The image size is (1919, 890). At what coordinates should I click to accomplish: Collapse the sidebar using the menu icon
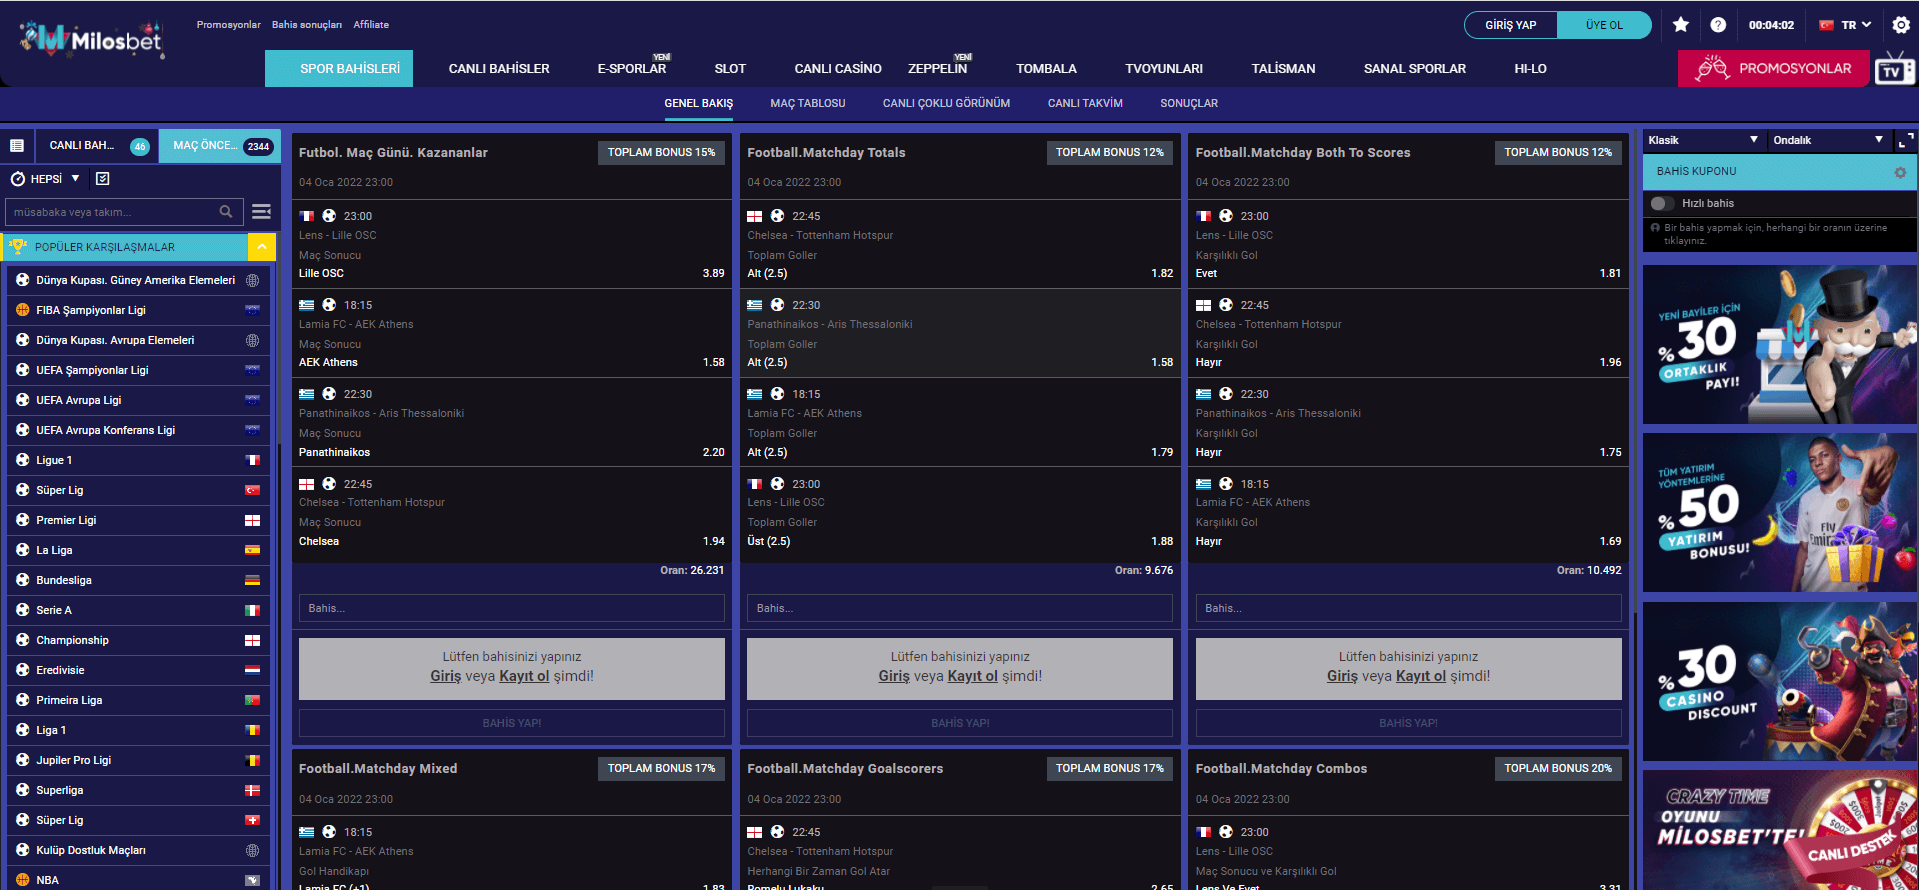point(261,212)
